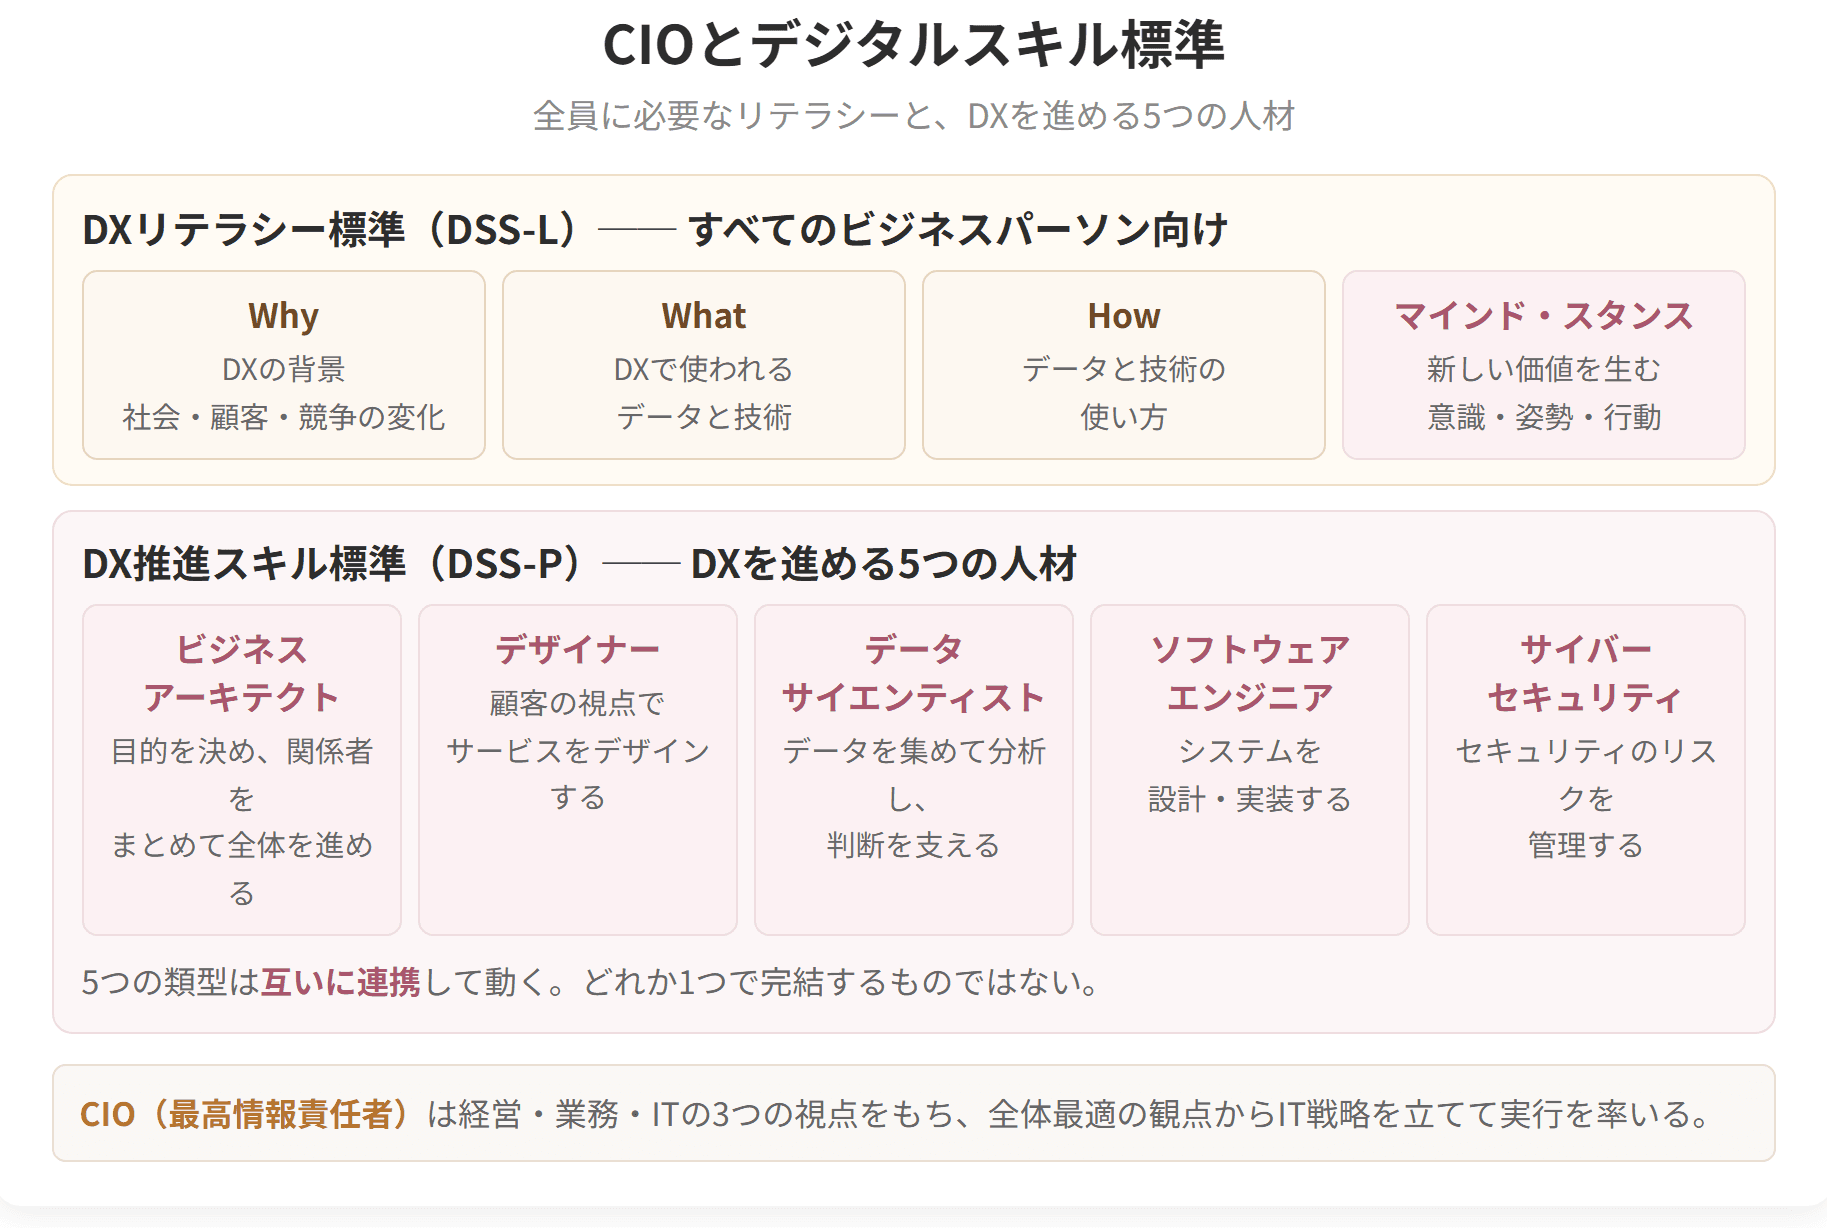Click the text 判断を支える
The image size is (1827, 1228).
914,845
